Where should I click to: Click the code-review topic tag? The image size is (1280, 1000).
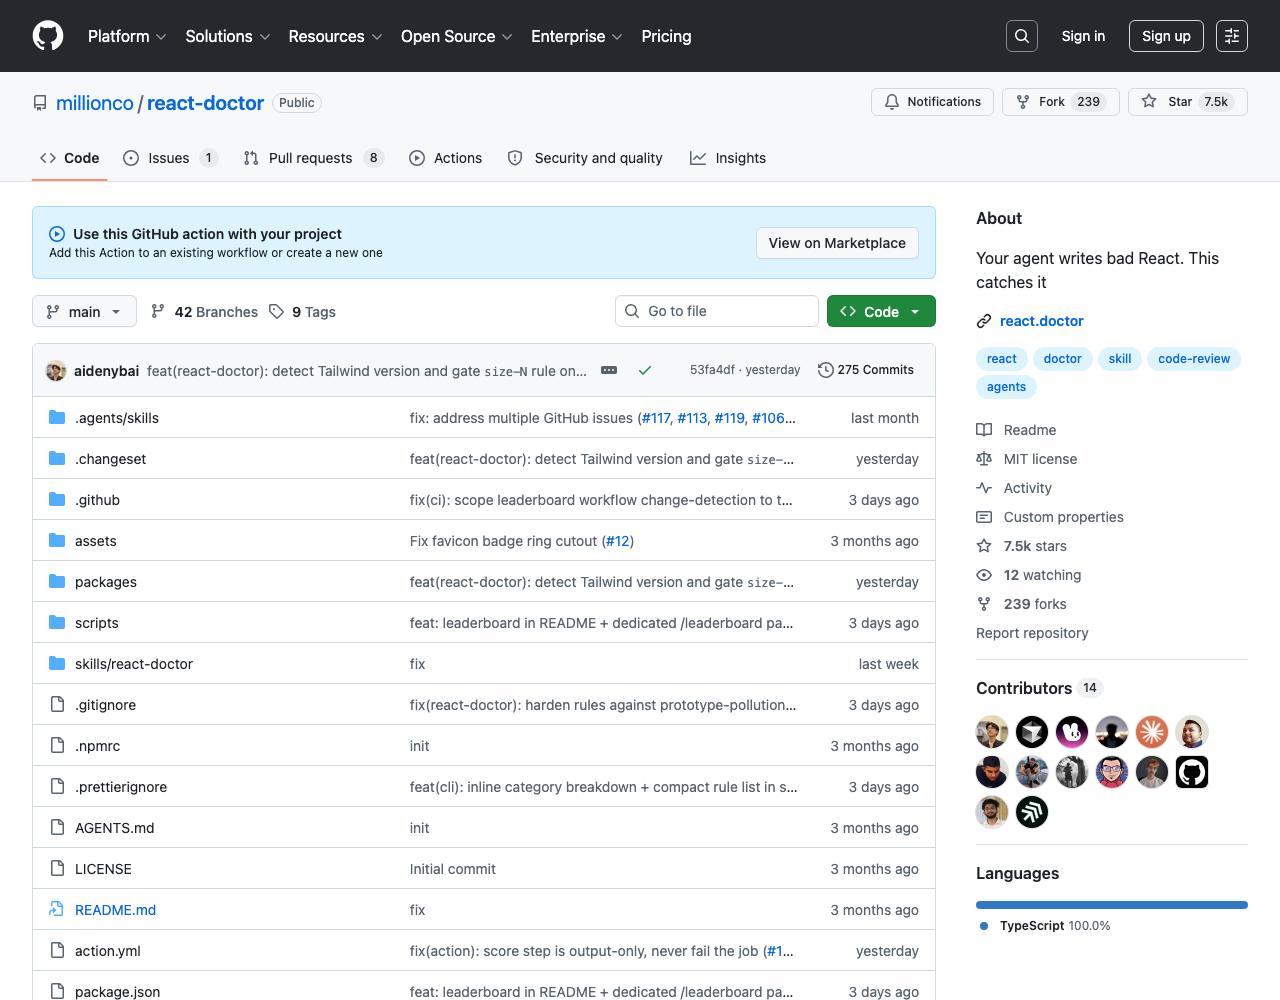click(x=1194, y=359)
